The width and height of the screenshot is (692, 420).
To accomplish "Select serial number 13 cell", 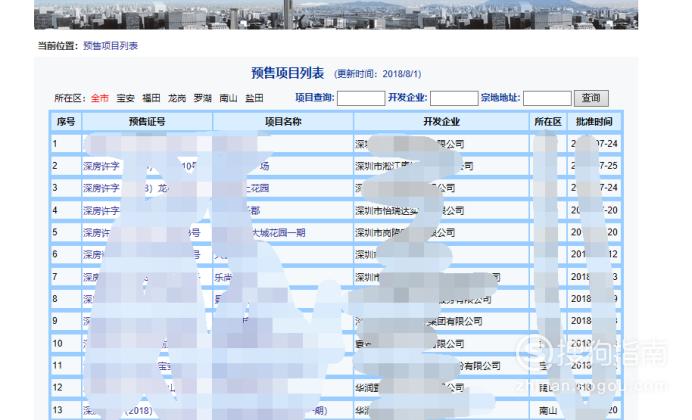I will click(x=66, y=410).
